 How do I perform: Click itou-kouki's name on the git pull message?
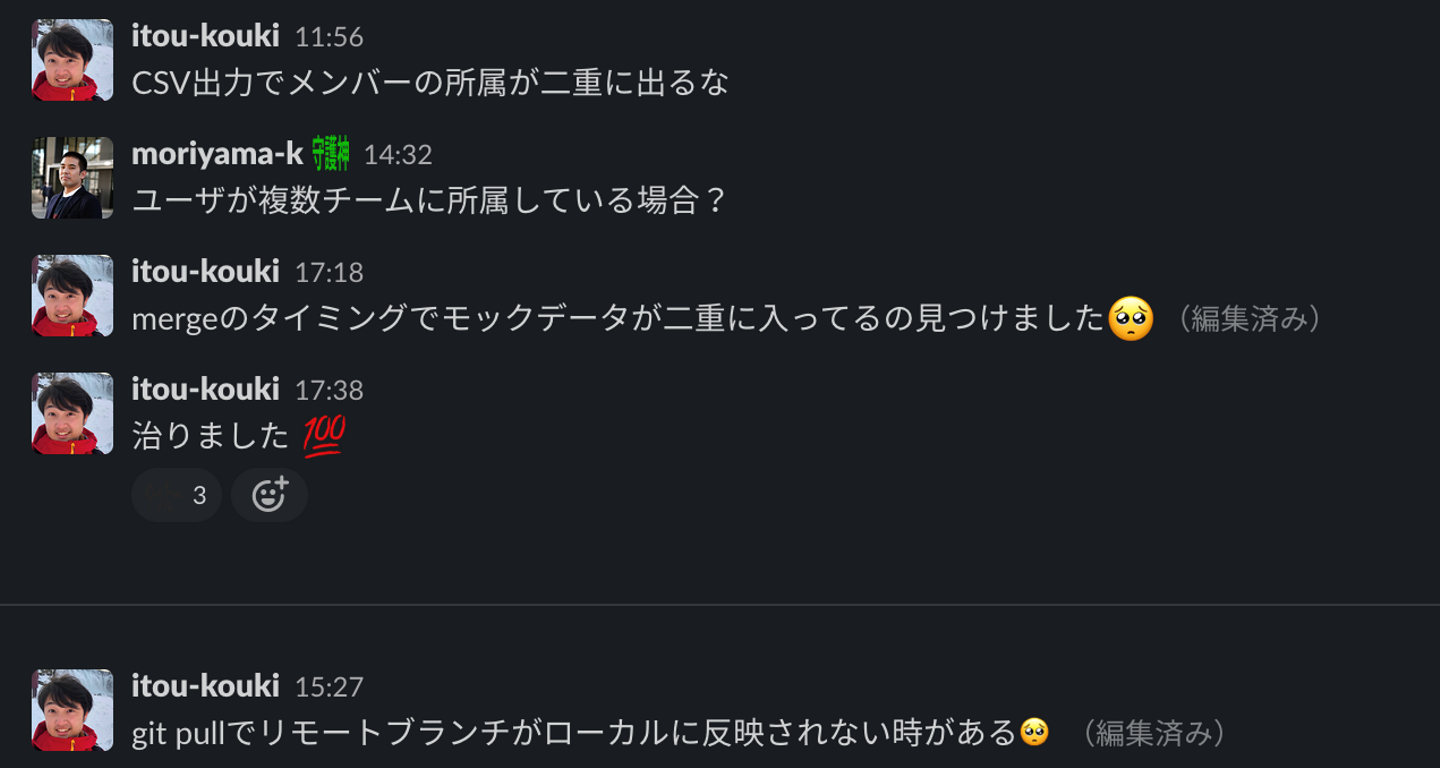coord(205,686)
